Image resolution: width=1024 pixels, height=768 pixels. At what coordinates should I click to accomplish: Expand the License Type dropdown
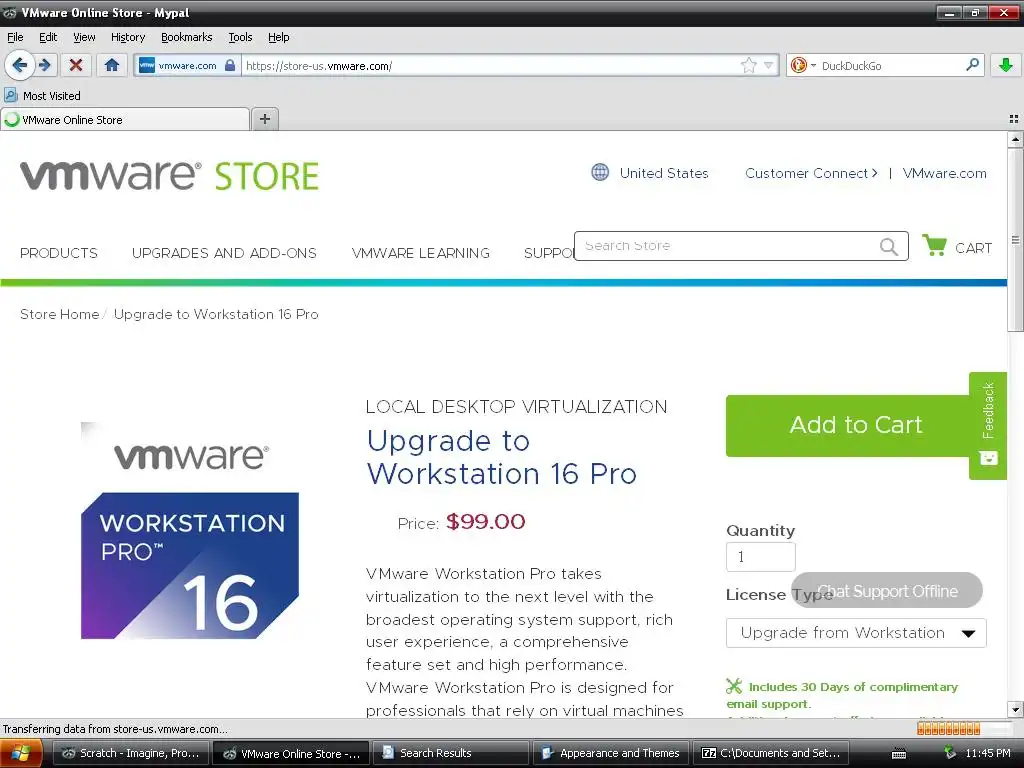856,633
